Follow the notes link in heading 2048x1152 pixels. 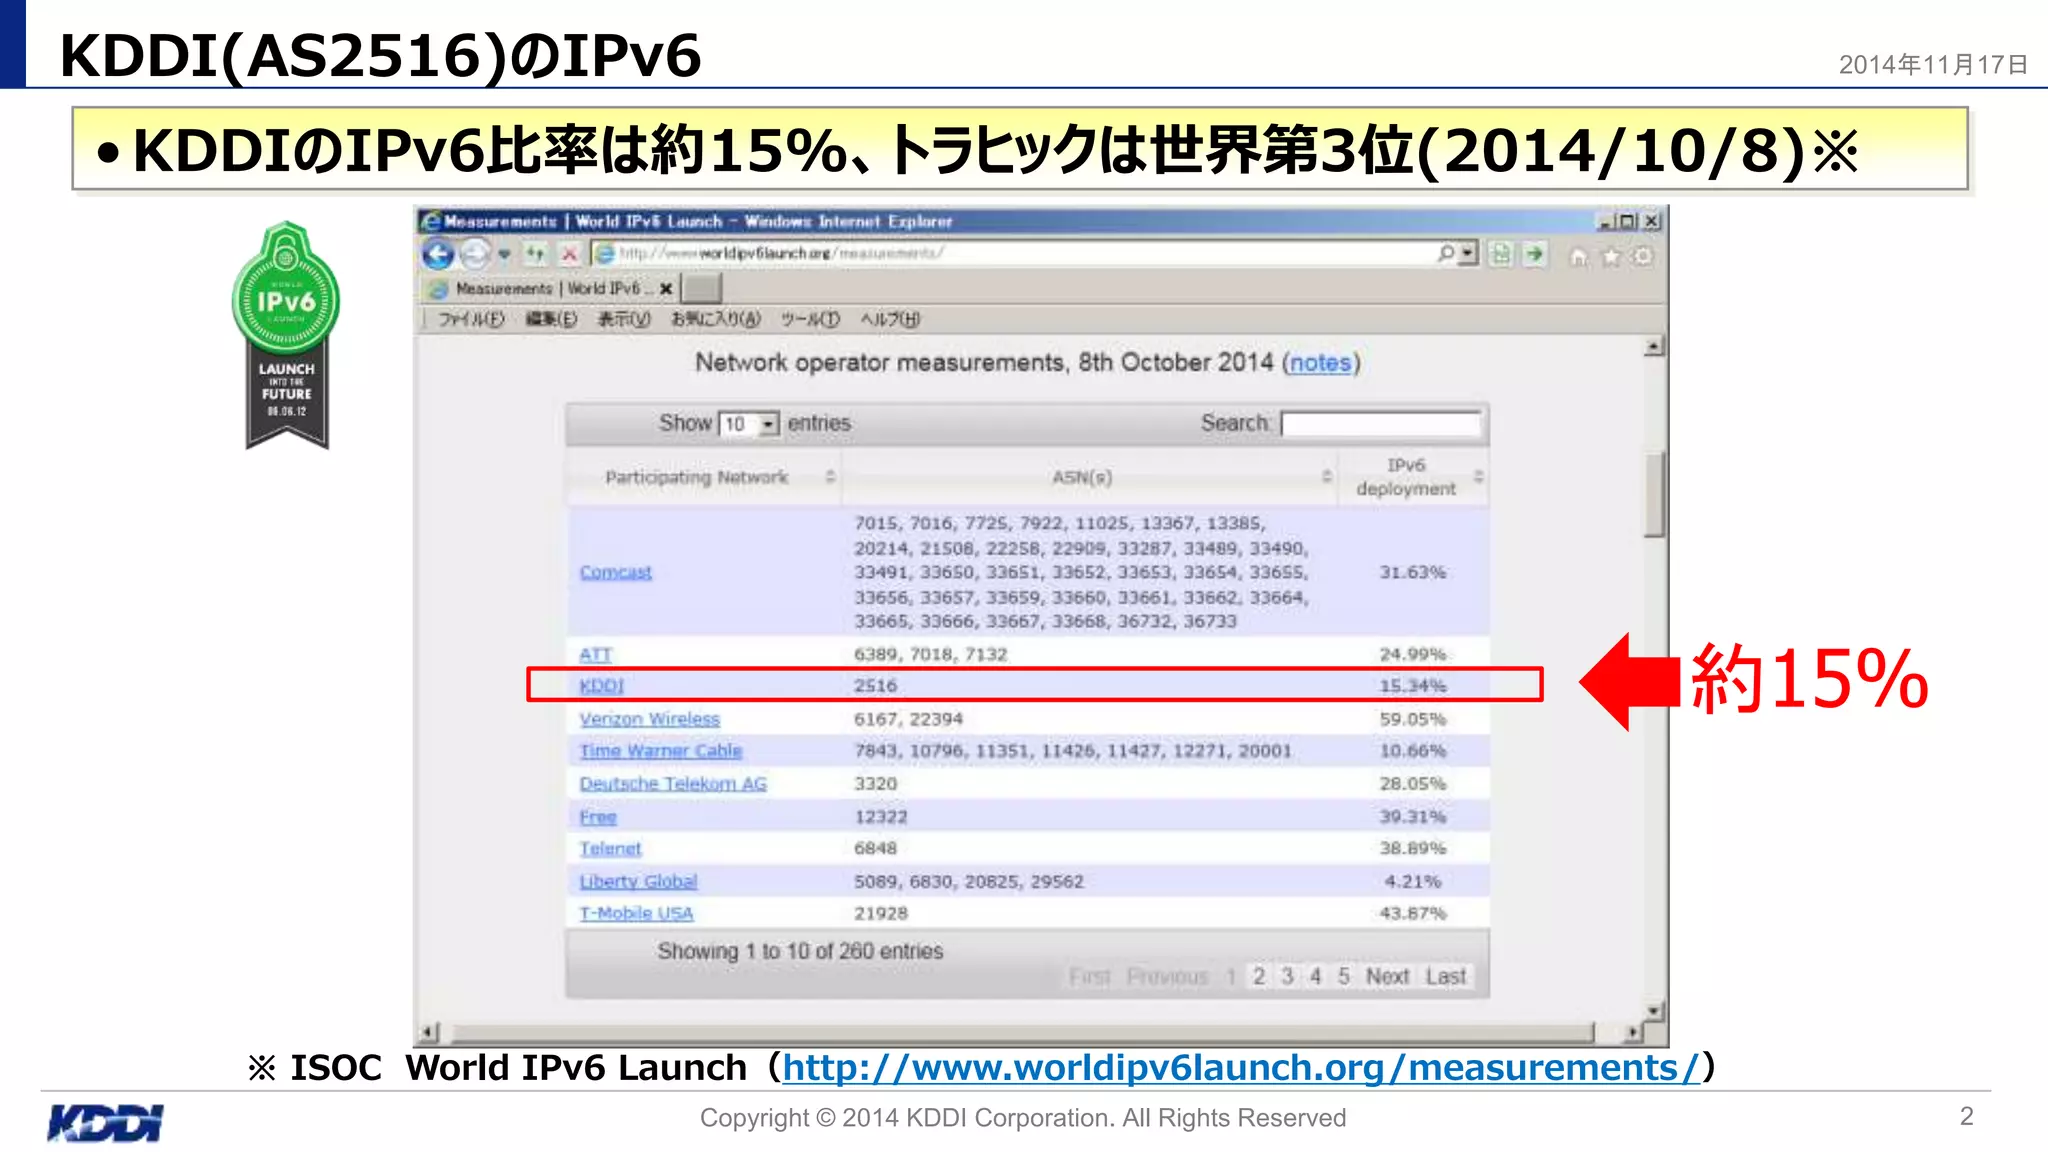coord(1320,363)
